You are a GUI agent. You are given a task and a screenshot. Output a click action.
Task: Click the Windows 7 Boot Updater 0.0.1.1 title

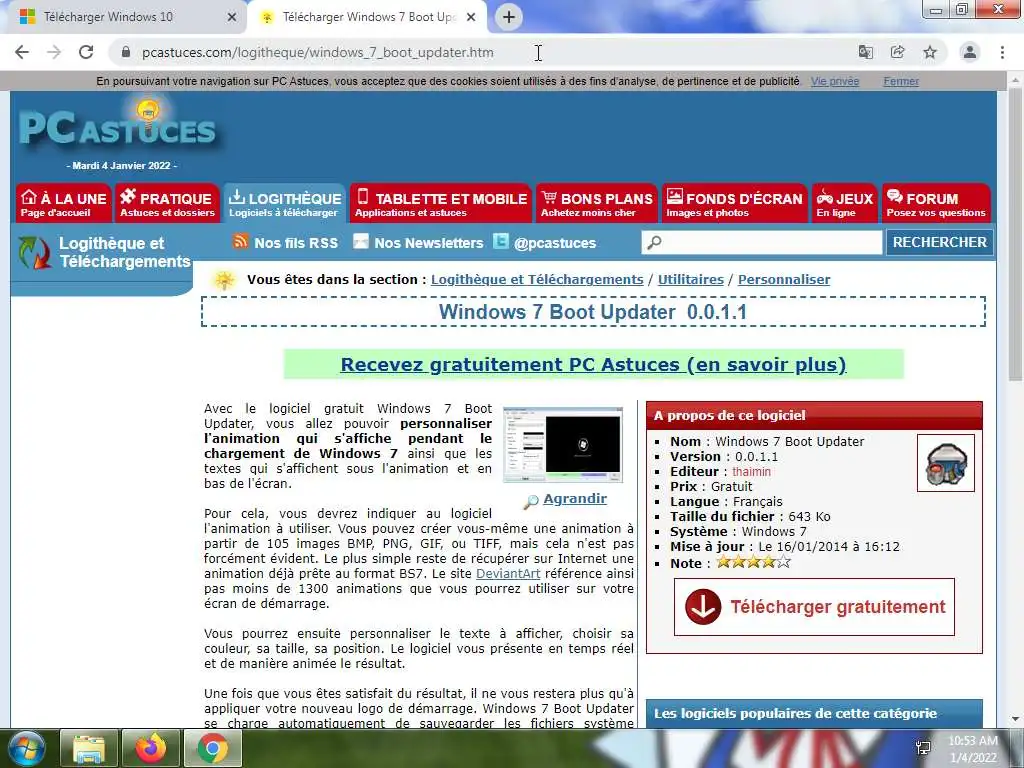tap(593, 312)
